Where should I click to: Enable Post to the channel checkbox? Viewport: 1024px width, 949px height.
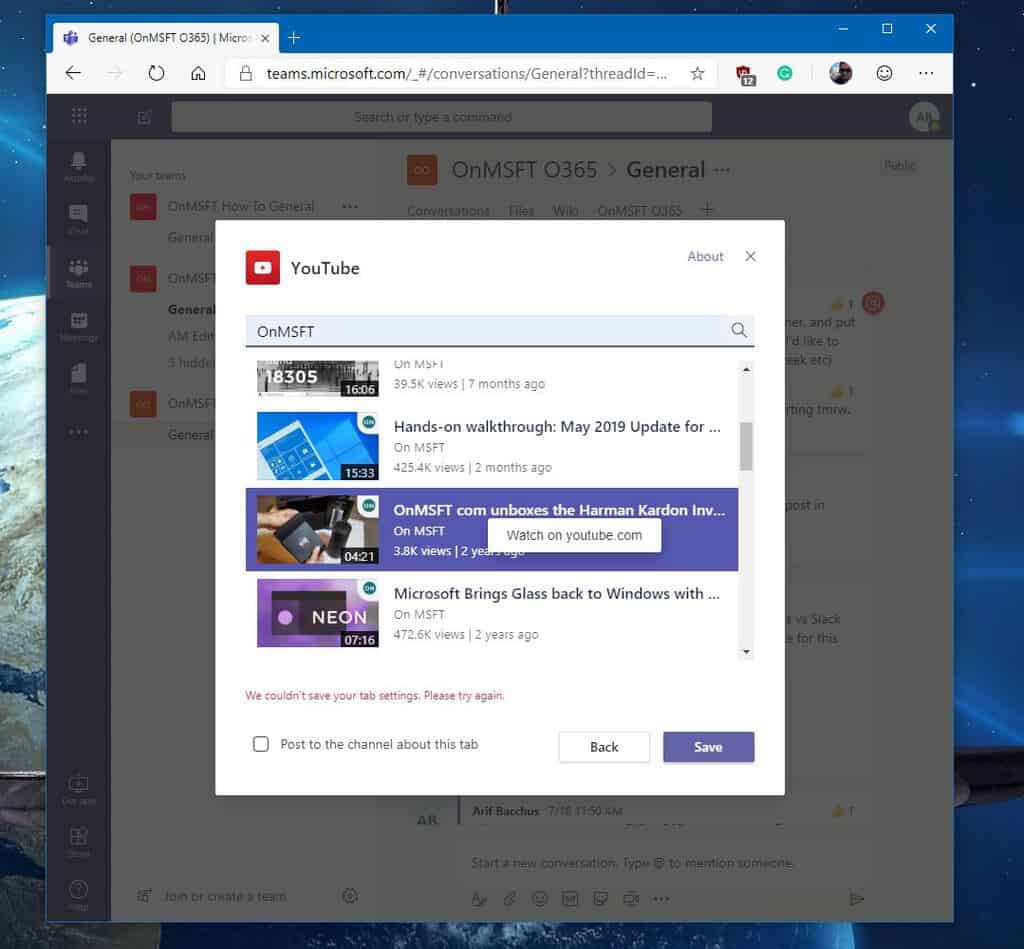(x=261, y=744)
